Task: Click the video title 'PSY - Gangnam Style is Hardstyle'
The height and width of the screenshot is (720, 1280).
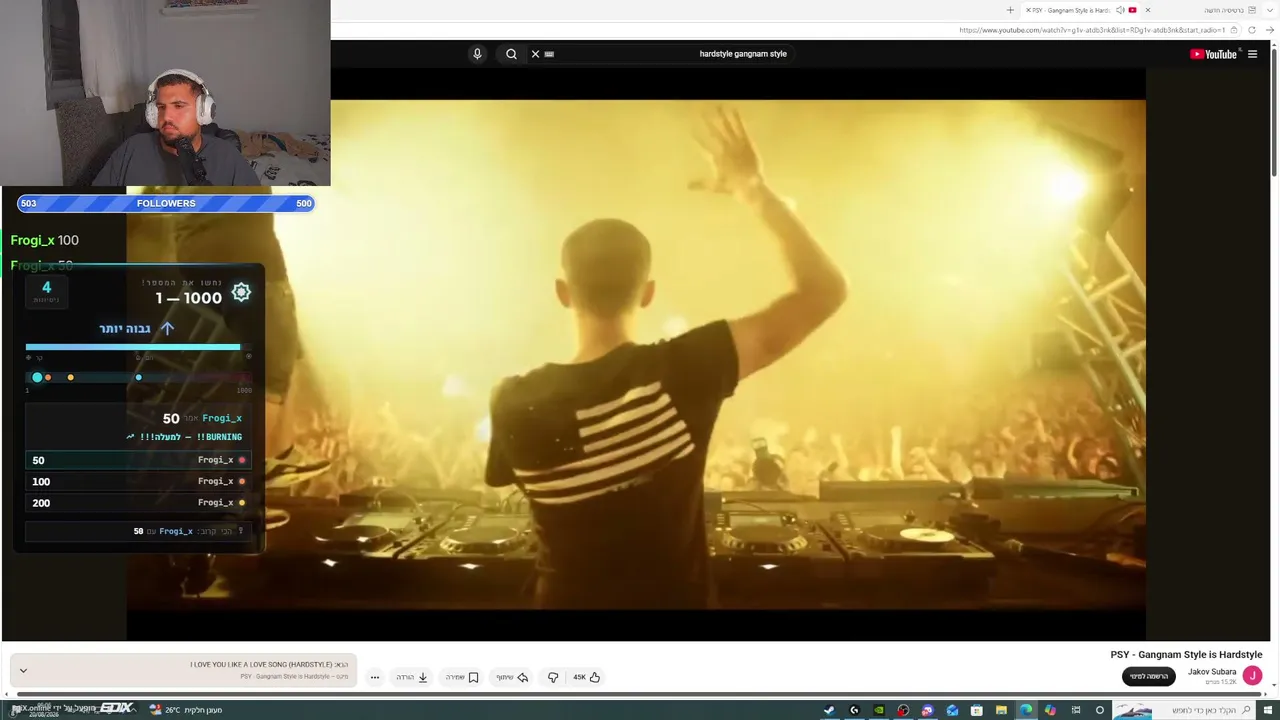Action: 1186,655
